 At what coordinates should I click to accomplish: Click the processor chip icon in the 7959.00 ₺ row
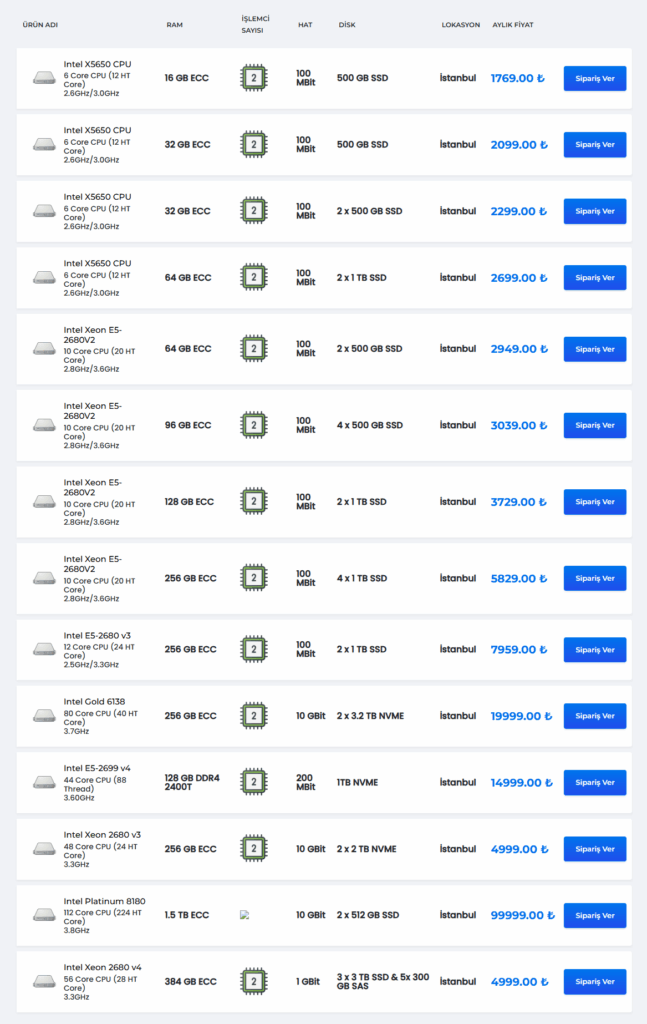pos(254,649)
